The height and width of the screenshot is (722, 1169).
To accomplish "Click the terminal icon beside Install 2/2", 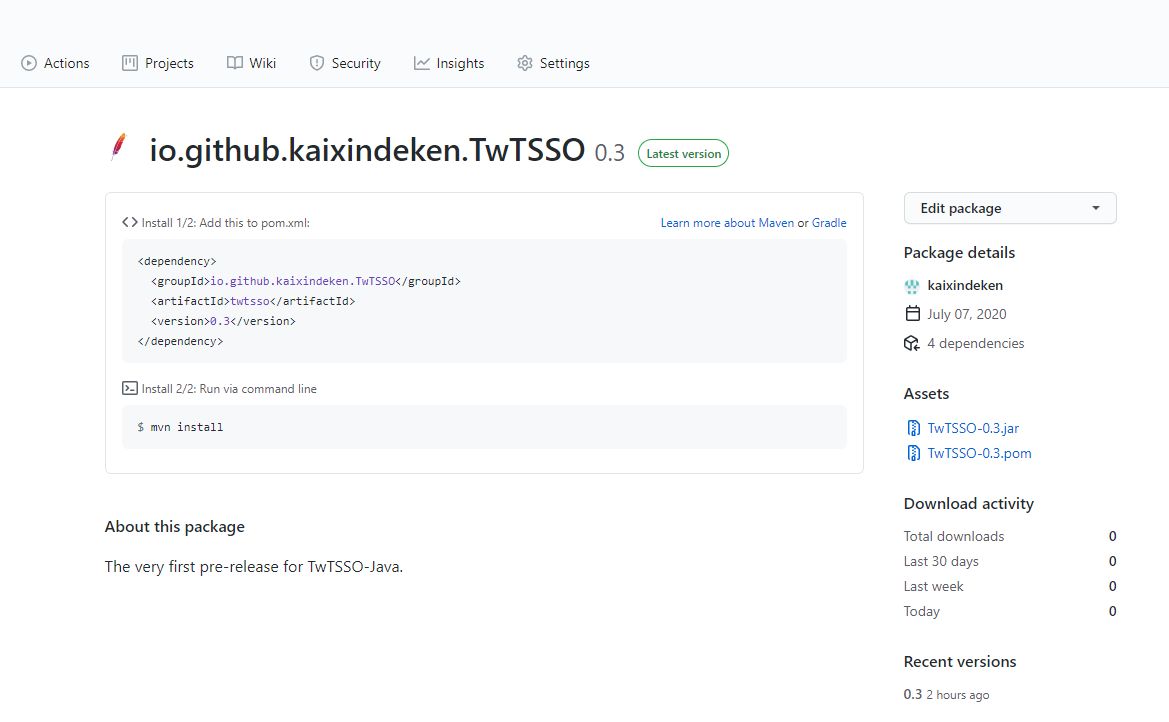I will 130,389.
